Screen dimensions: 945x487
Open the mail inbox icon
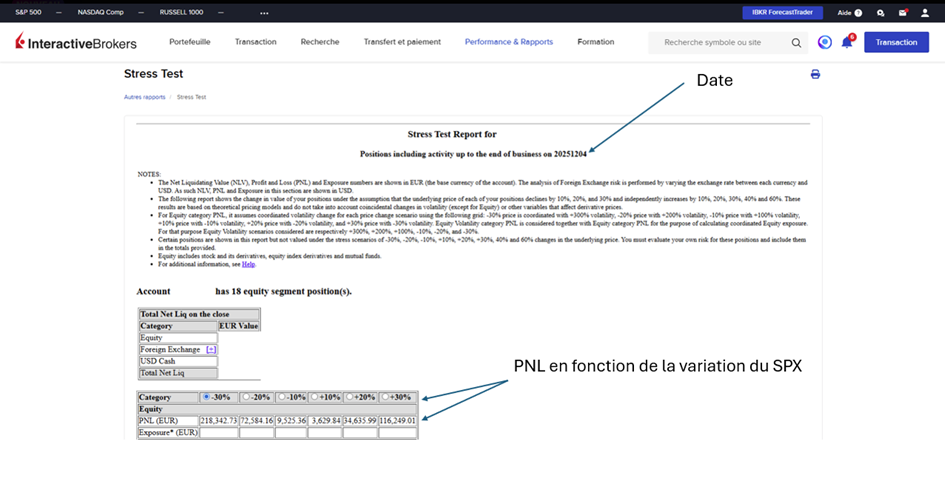[902, 13]
